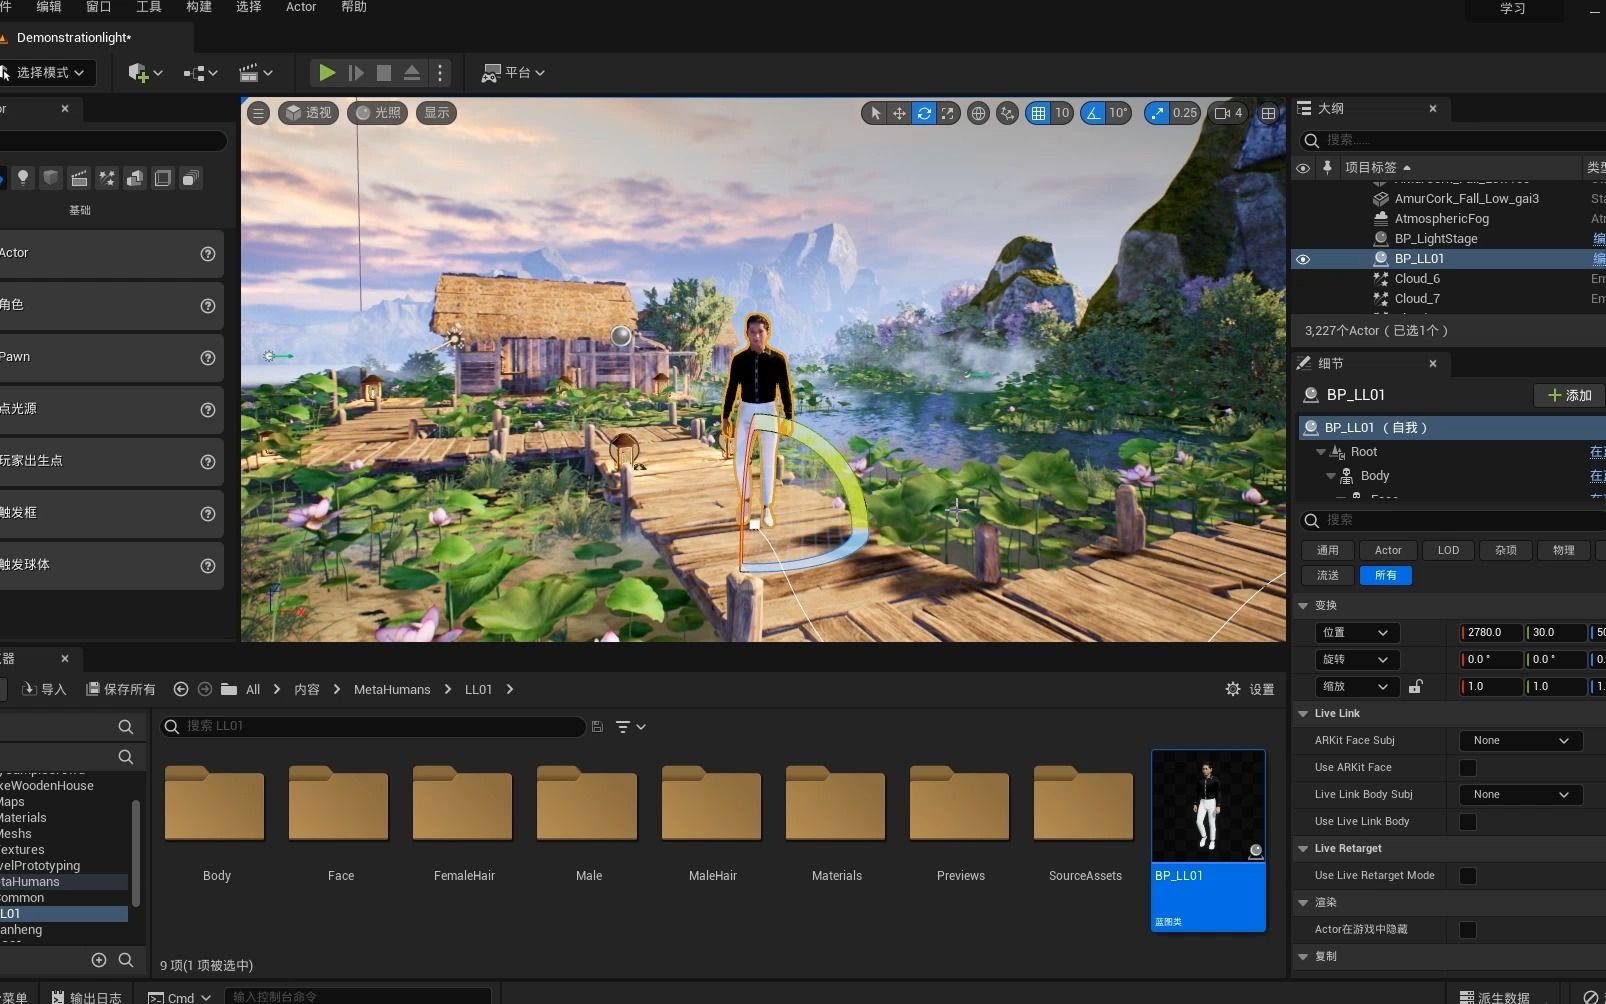The image size is (1606, 1004).
Task: Open the Blueprints toolbar menu
Action: tap(200, 73)
